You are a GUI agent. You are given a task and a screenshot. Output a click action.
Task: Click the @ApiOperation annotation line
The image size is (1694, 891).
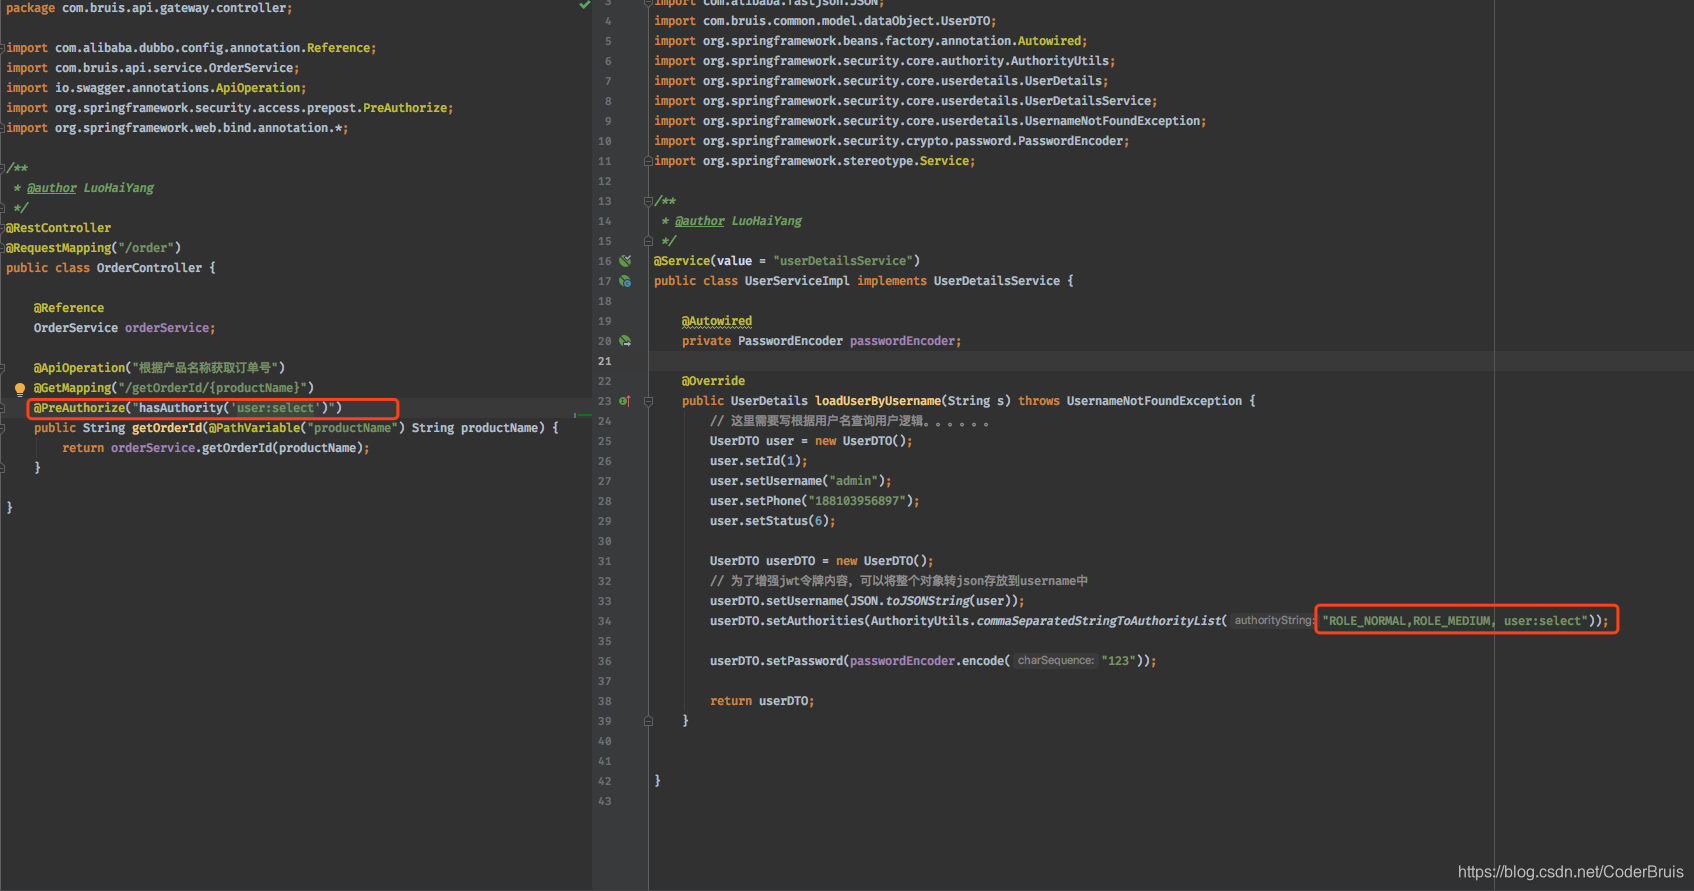pos(160,368)
